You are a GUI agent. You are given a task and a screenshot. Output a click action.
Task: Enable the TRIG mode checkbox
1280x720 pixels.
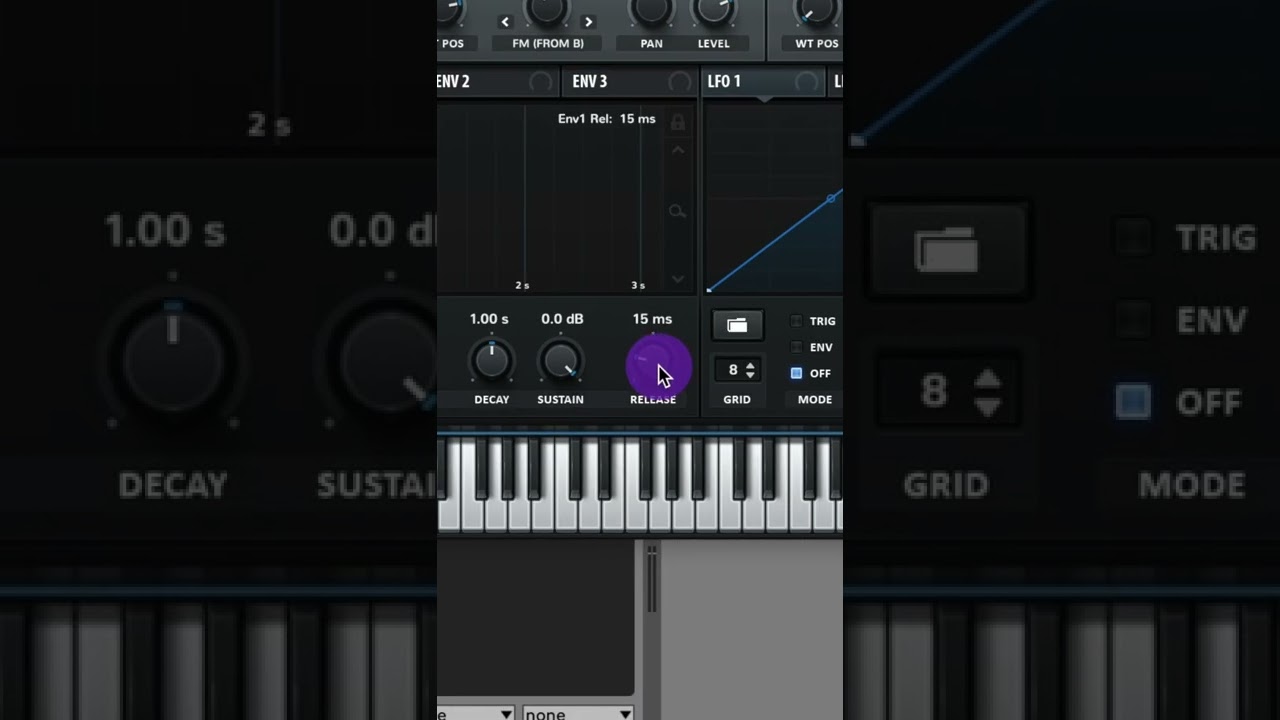pyautogui.click(x=796, y=321)
